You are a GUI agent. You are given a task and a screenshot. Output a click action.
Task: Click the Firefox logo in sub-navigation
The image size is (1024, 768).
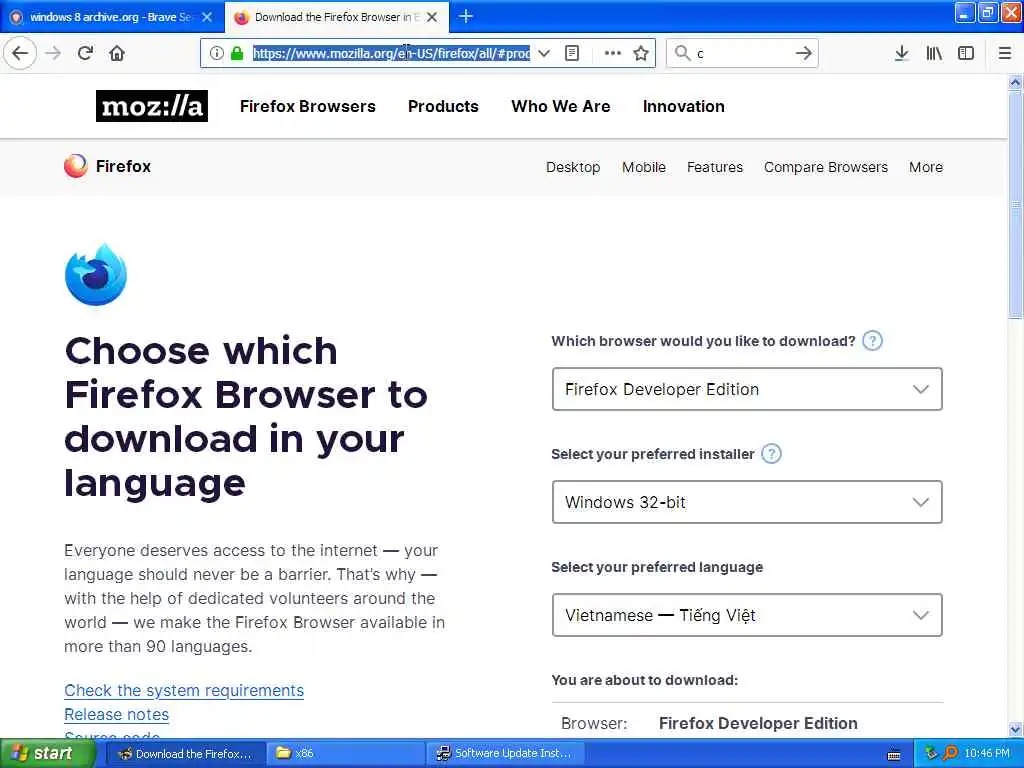click(x=107, y=166)
